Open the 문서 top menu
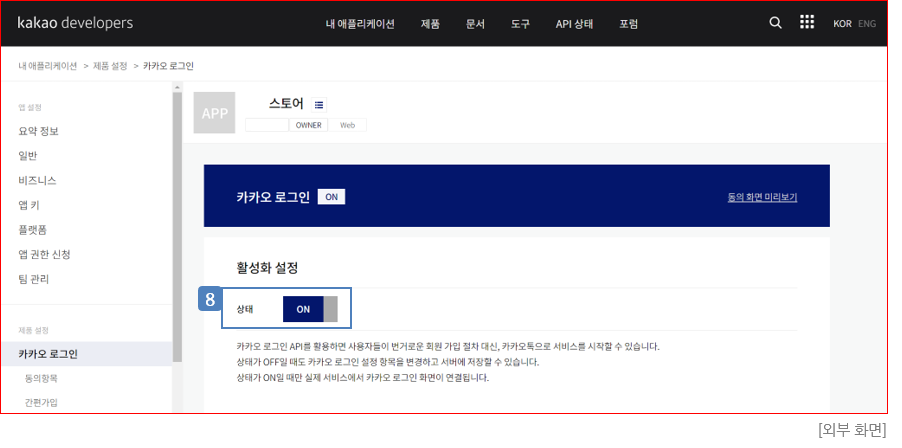This screenshot has height=448, width=902. tap(475, 24)
